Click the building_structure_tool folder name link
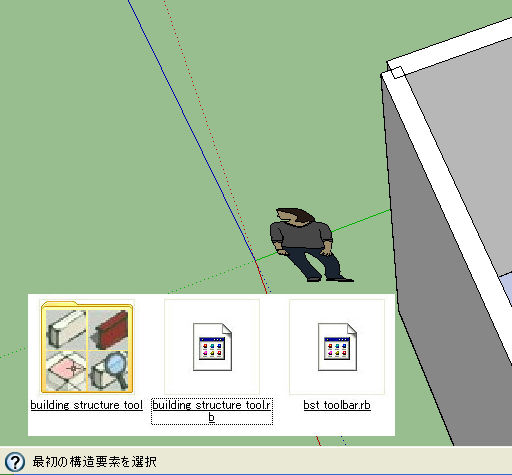The height and width of the screenshot is (475, 512). coord(87,405)
